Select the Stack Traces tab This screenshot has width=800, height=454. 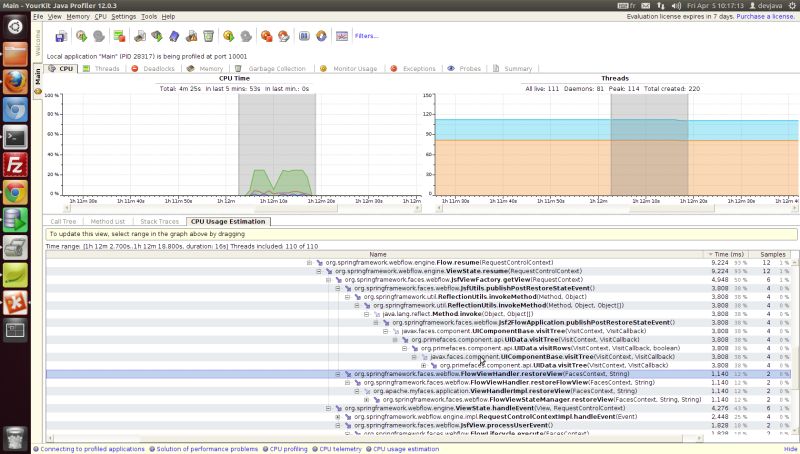click(159, 221)
